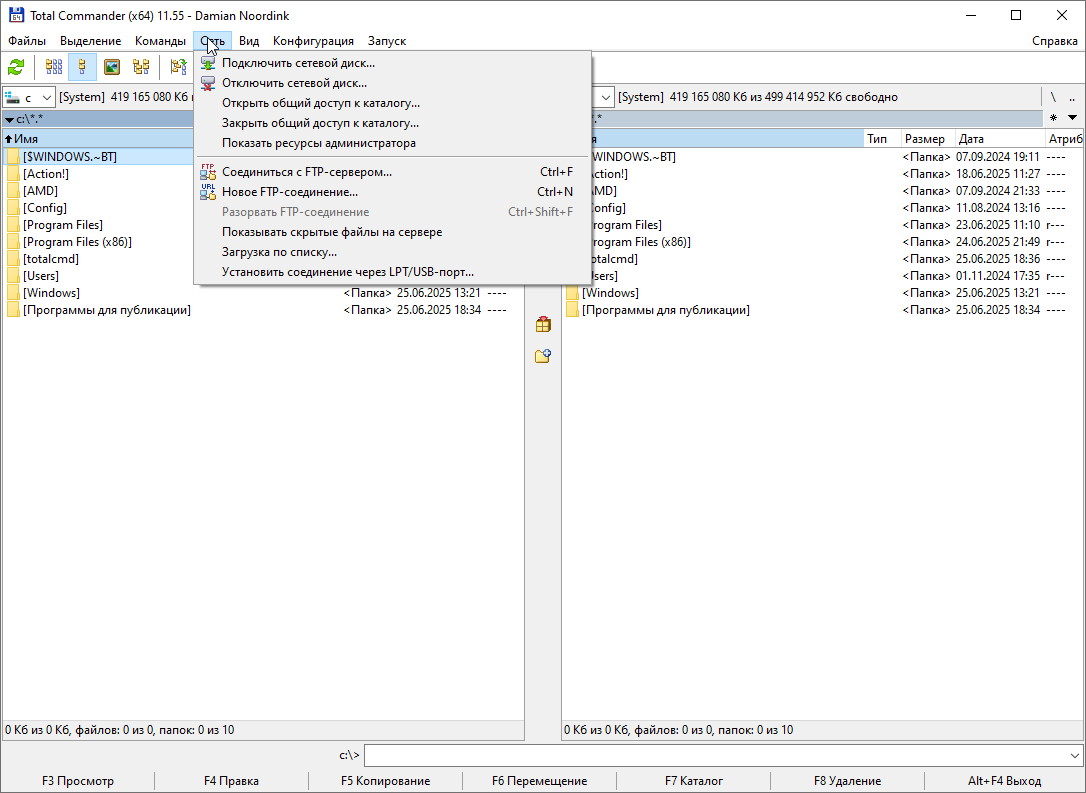
Task: Go to root with backslash button
Action: (1053, 98)
